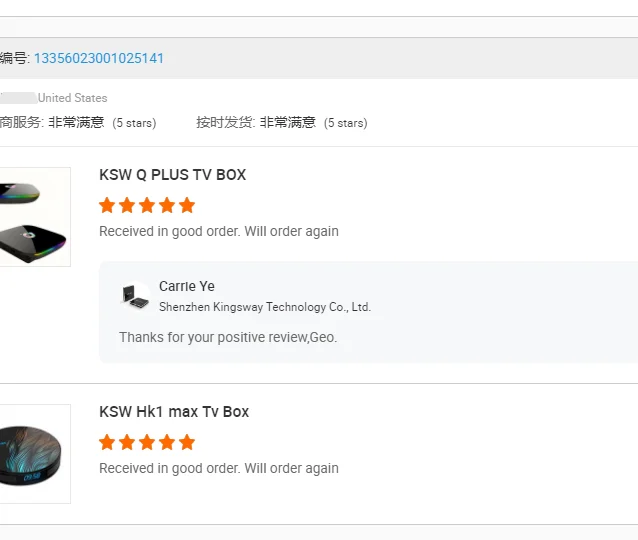Image resolution: width=638 pixels, height=540 pixels.
Task: Click the seller reply 'Thanks for your positive review,Geo.'
Action: pos(228,337)
